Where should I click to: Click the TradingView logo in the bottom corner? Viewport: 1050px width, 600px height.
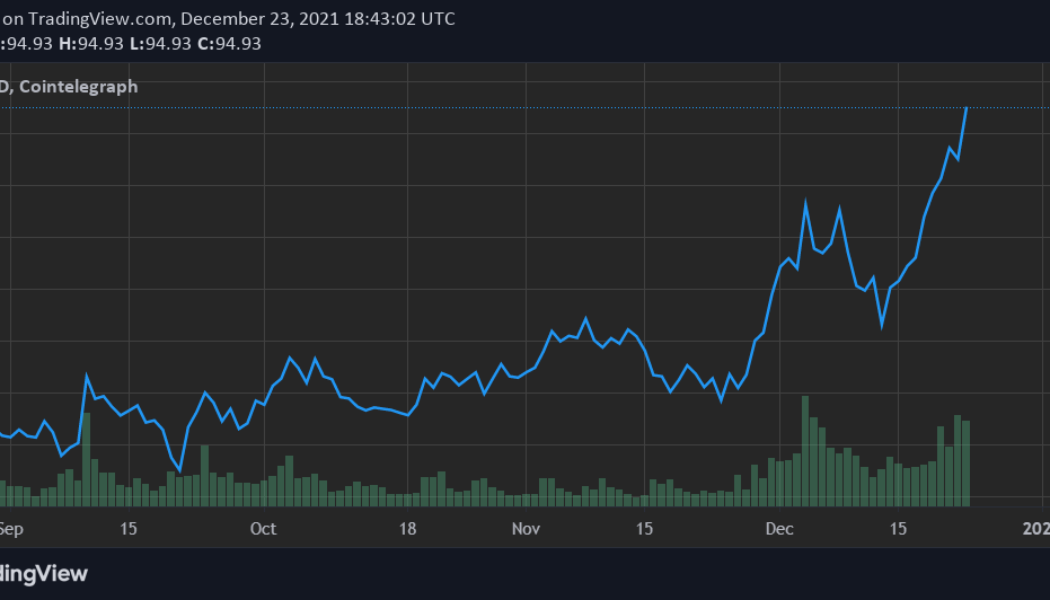point(44,573)
